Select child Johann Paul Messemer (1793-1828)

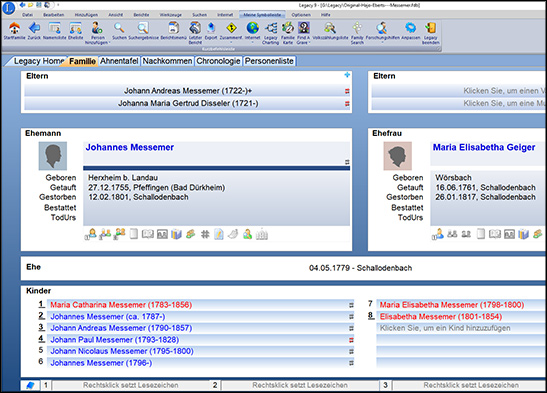click(201, 340)
